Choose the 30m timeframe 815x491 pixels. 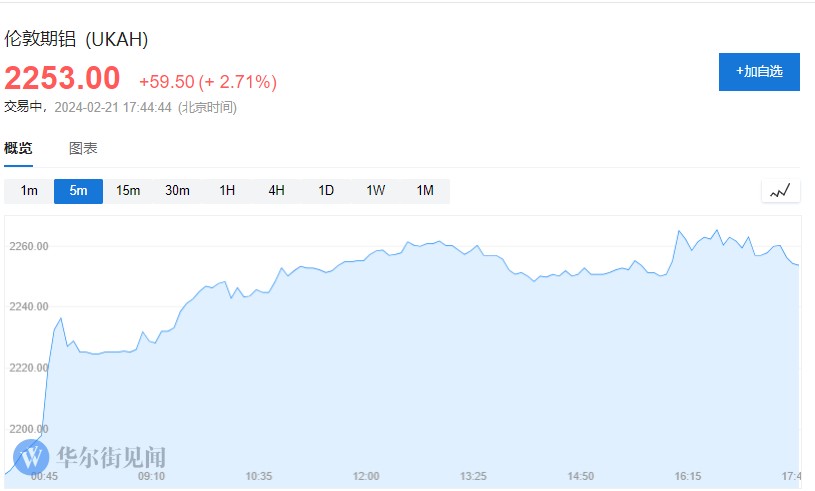point(177,191)
